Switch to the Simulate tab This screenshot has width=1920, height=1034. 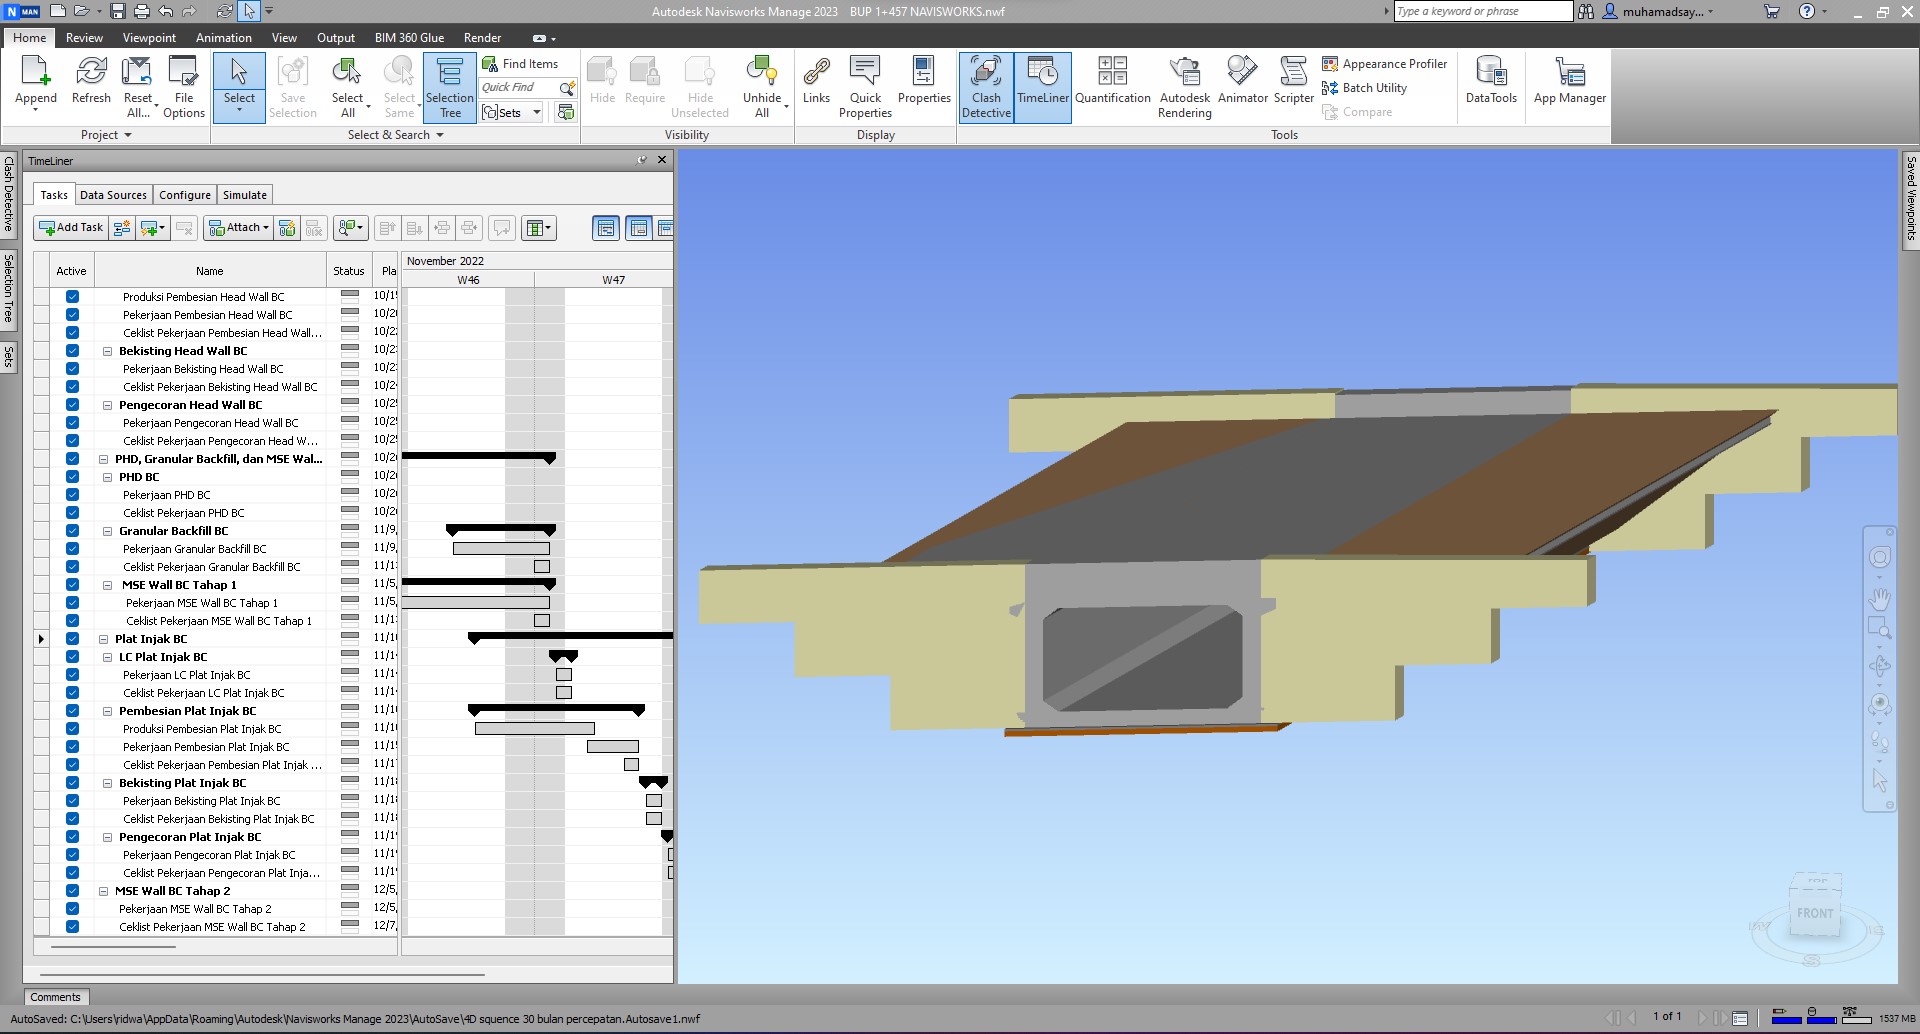tap(245, 195)
